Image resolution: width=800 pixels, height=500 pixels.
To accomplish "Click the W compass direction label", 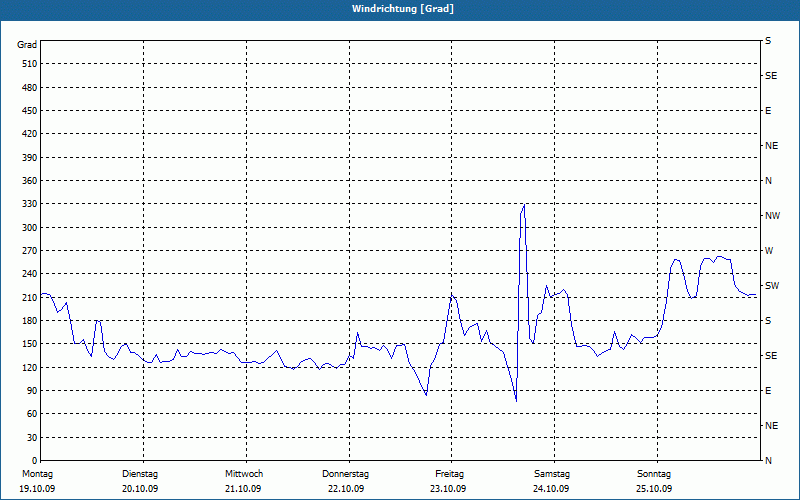I will (768, 251).
